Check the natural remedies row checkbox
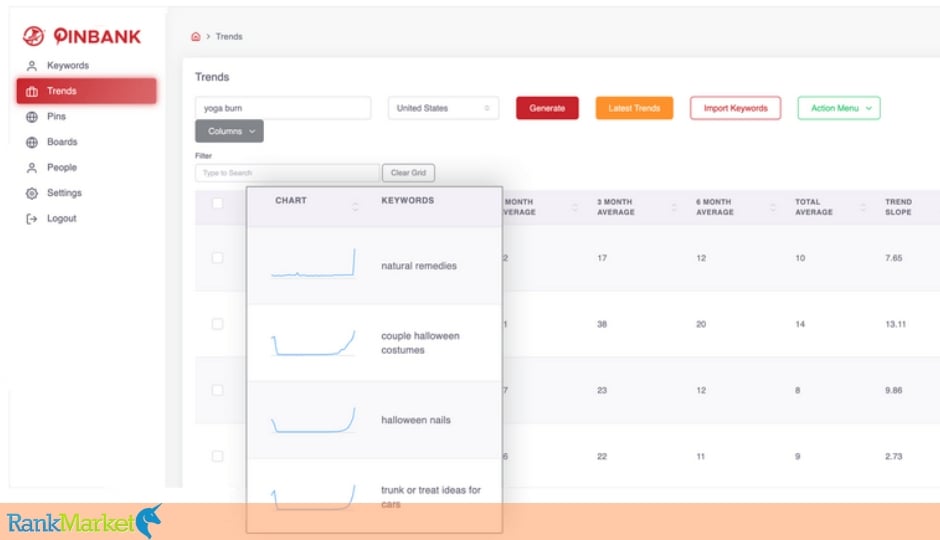940x540 pixels. (218, 258)
